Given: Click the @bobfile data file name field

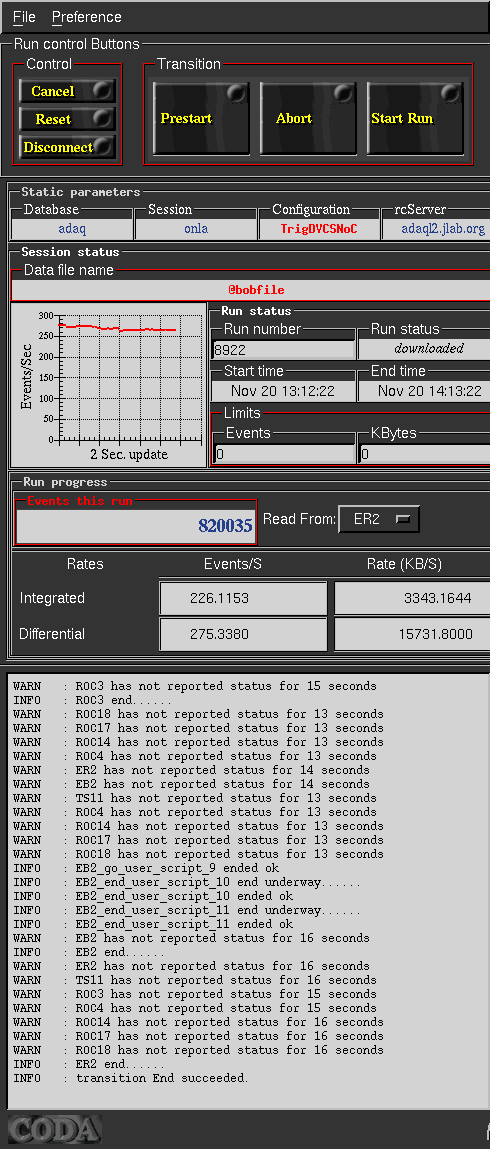Looking at the screenshot, I should (x=251, y=290).
